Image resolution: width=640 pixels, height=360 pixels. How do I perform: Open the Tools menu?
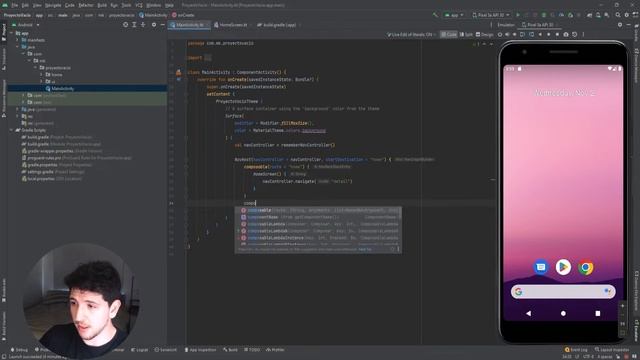click(126, 5)
